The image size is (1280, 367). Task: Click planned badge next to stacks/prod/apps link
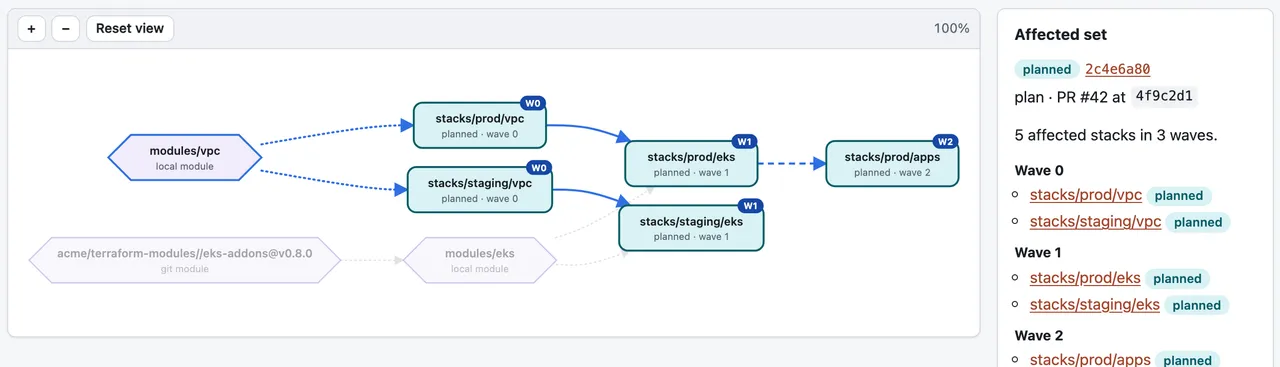tap(1187, 360)
